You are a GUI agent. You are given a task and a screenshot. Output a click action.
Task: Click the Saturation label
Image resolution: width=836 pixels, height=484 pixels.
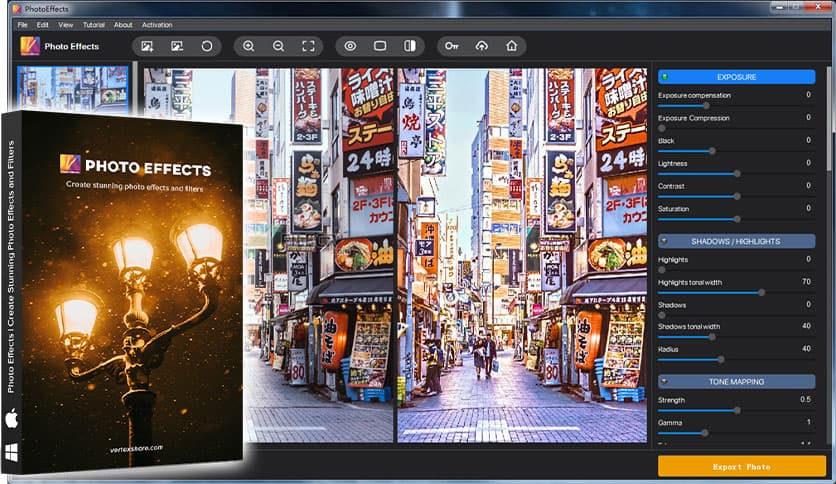(x=673, y=209)
